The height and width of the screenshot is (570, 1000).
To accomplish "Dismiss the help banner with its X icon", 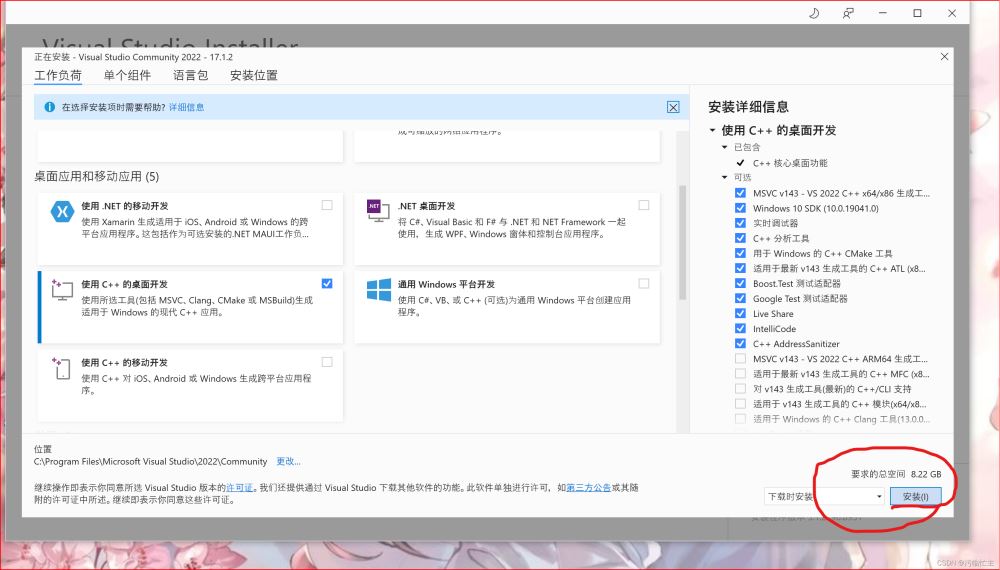I will pyautogui.click(x=673, y=107).
